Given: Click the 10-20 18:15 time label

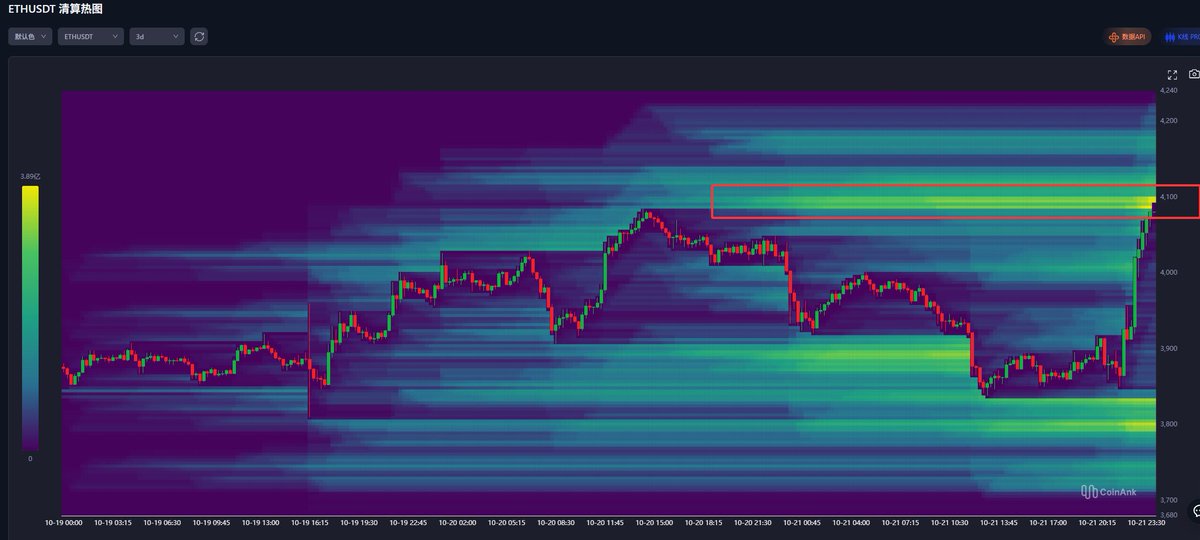Looking at the screenshot, I should (x=704, y=522).
